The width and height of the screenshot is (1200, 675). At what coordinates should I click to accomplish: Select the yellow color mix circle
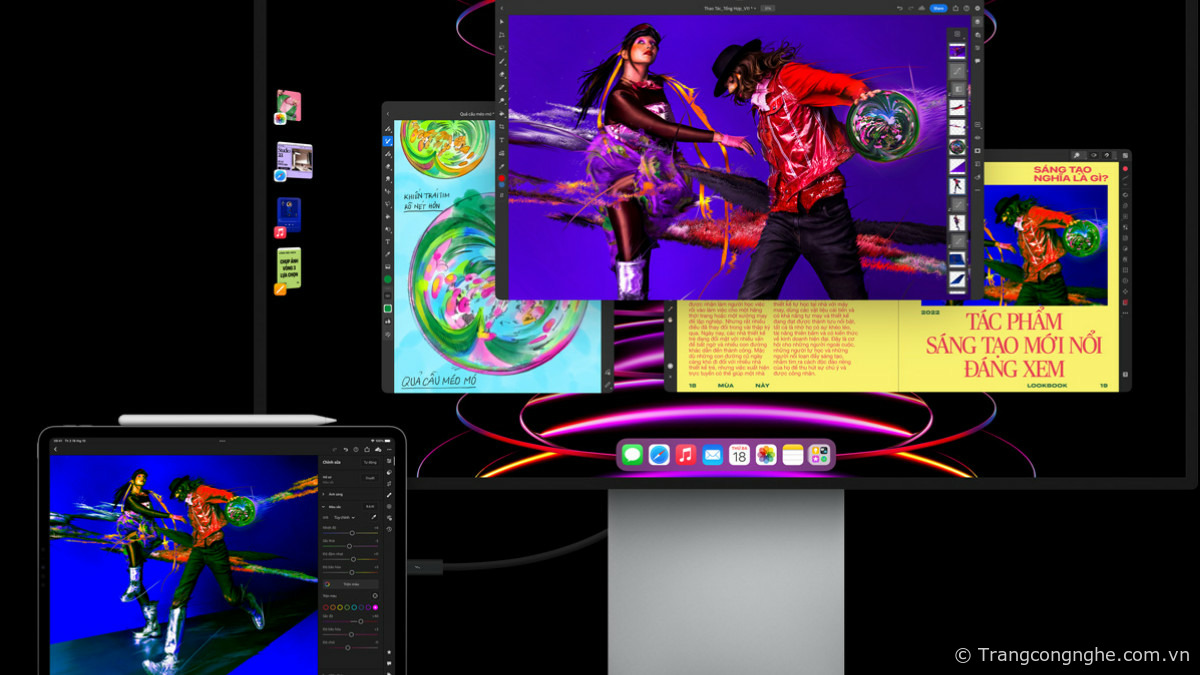(340, 607)
